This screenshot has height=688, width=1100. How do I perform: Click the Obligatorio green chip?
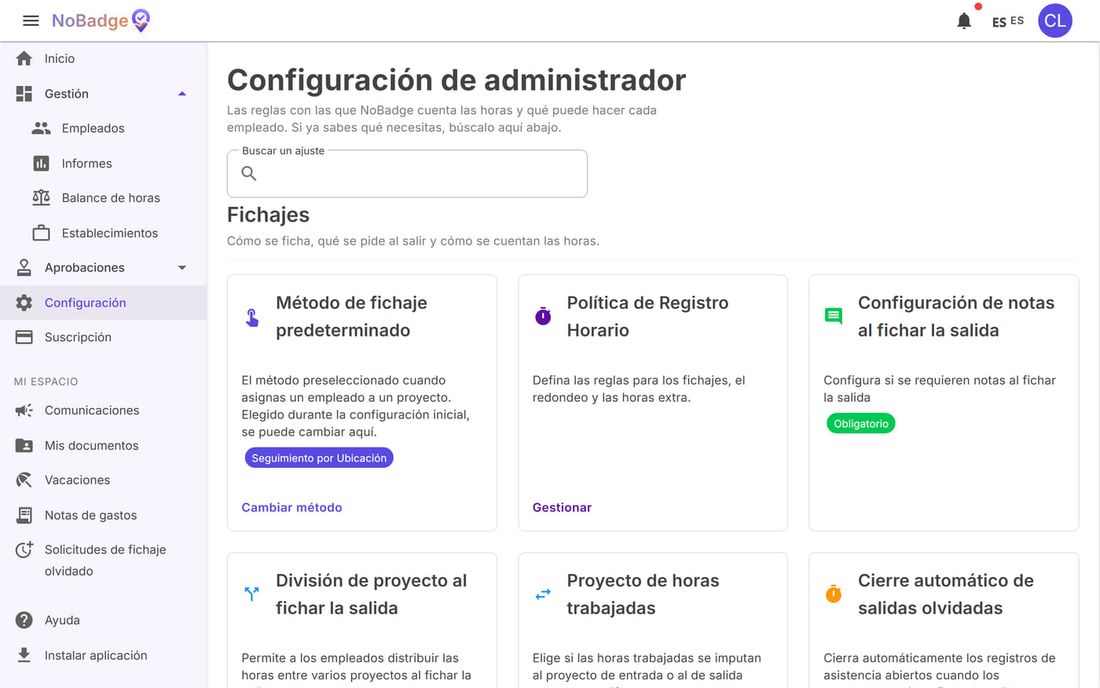(x=861, y=424)
